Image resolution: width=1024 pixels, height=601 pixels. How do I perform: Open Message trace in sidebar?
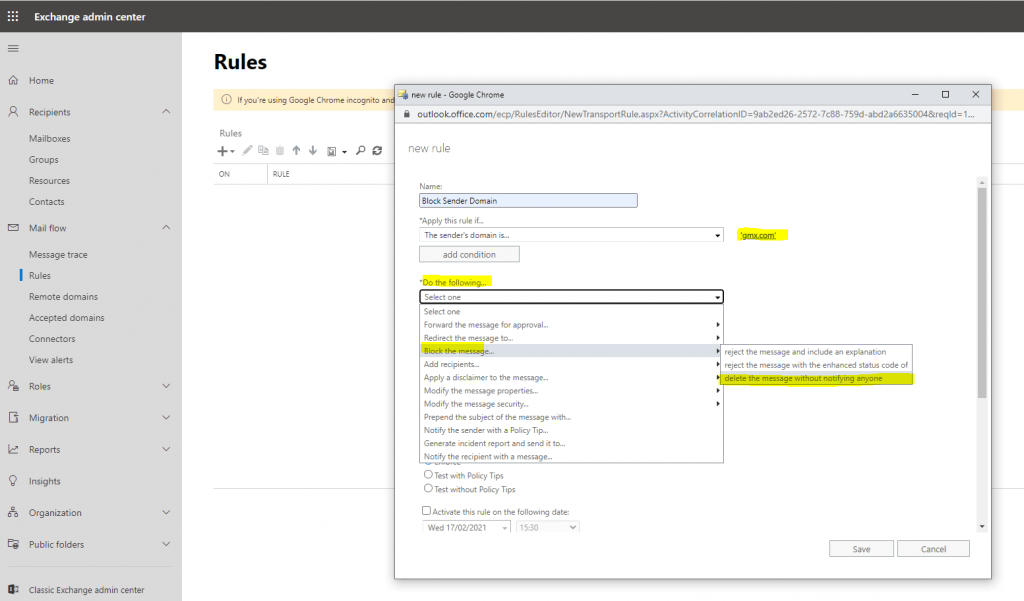pos(58,255)
